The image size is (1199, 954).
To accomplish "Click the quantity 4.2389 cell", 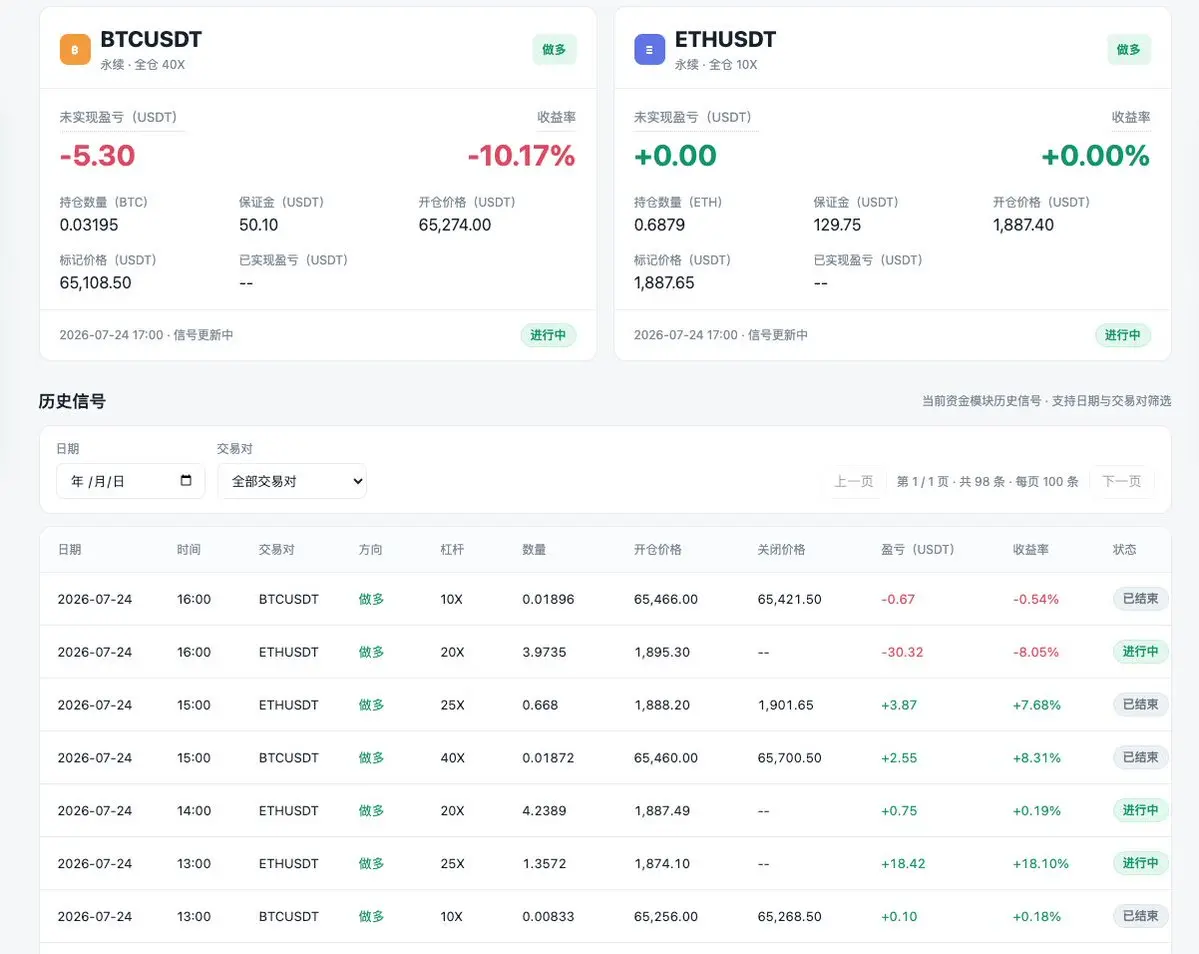I will pyautogui.click(x=544, y=810).
